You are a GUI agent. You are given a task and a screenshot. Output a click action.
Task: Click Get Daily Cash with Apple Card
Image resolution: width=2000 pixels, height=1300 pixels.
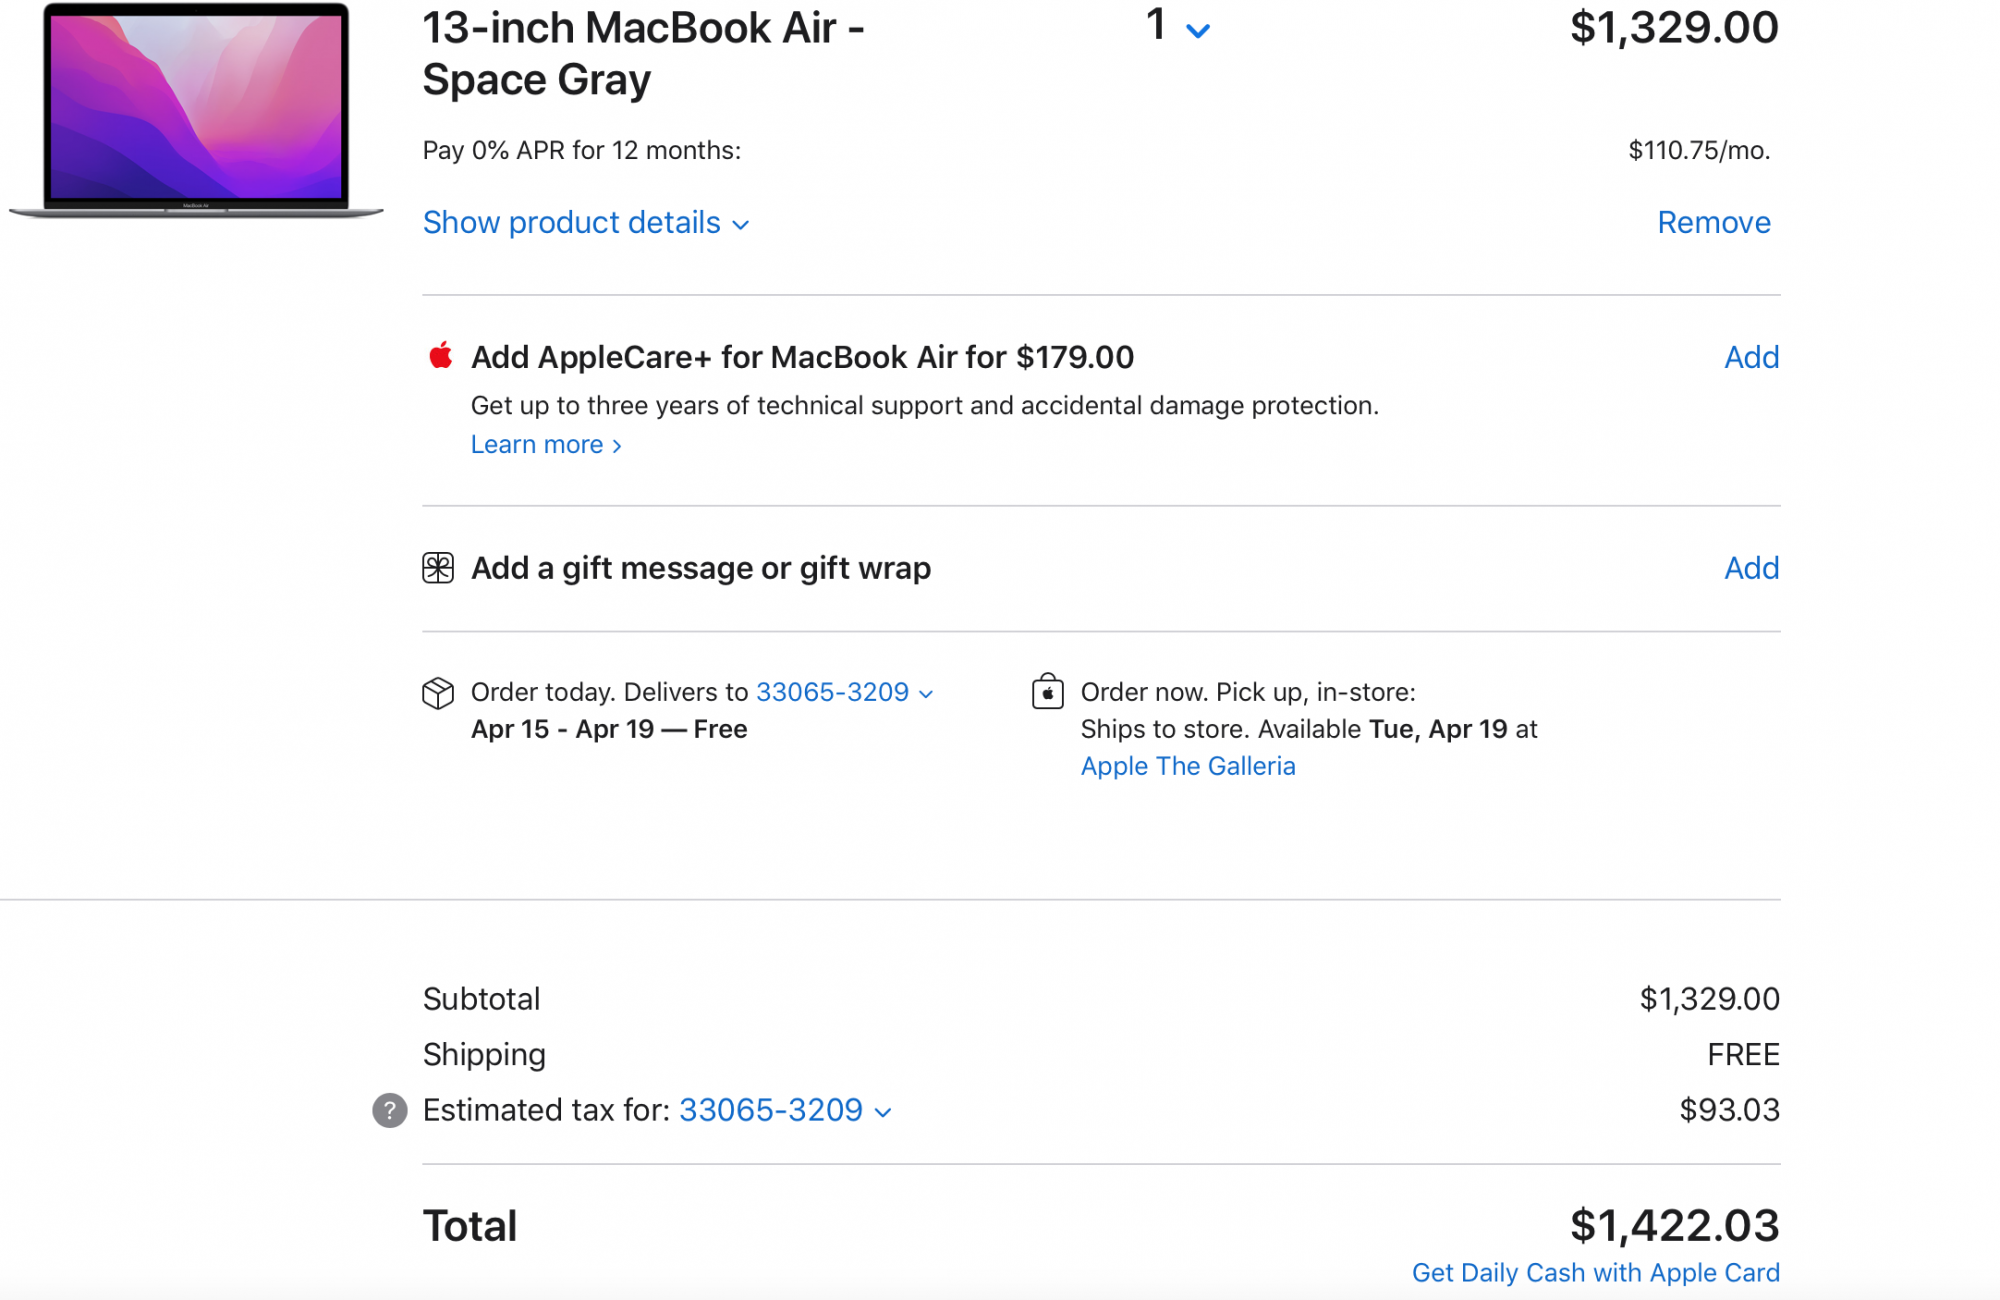(1595, 1272)
